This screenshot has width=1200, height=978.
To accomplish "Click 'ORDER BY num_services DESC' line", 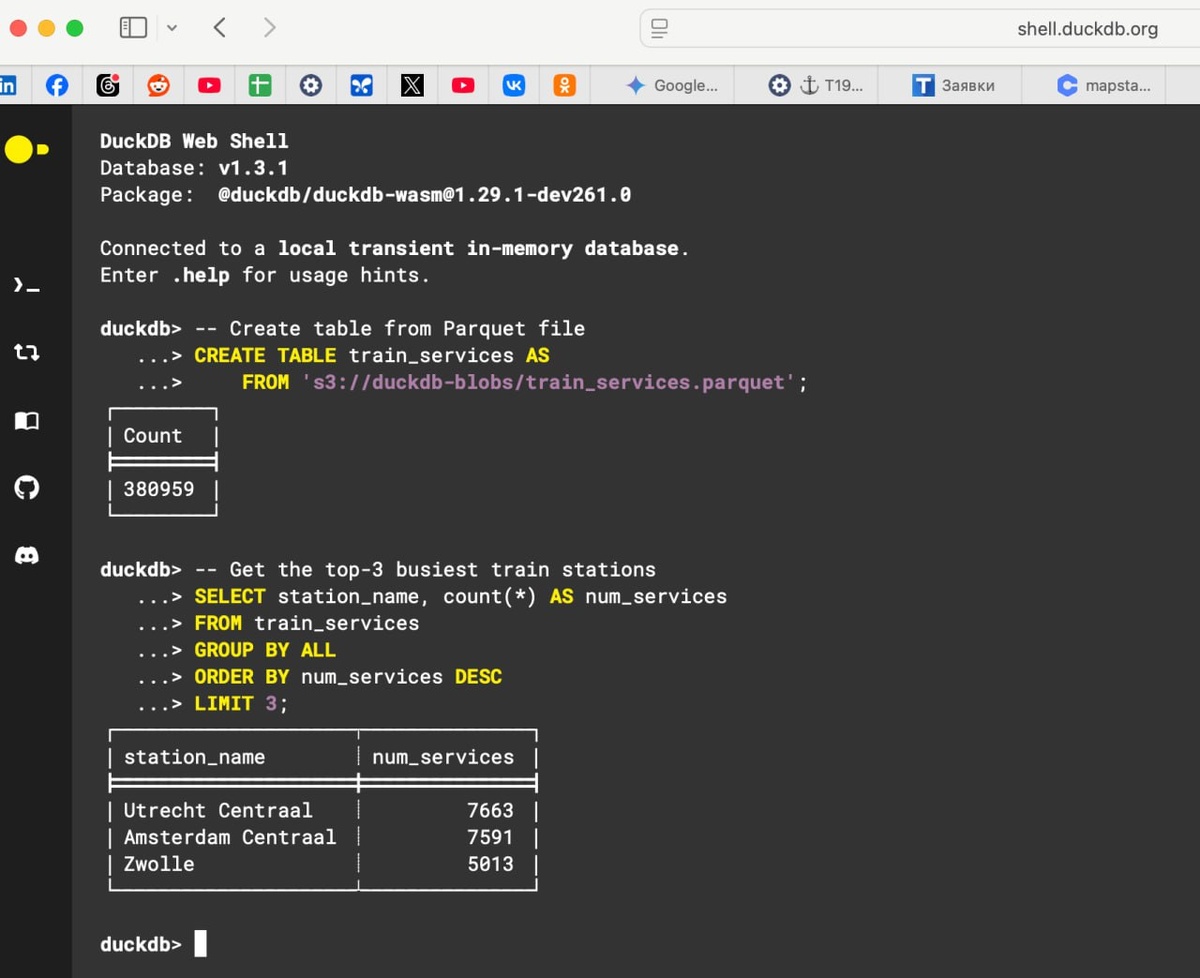I will click(x=348, y=677).
